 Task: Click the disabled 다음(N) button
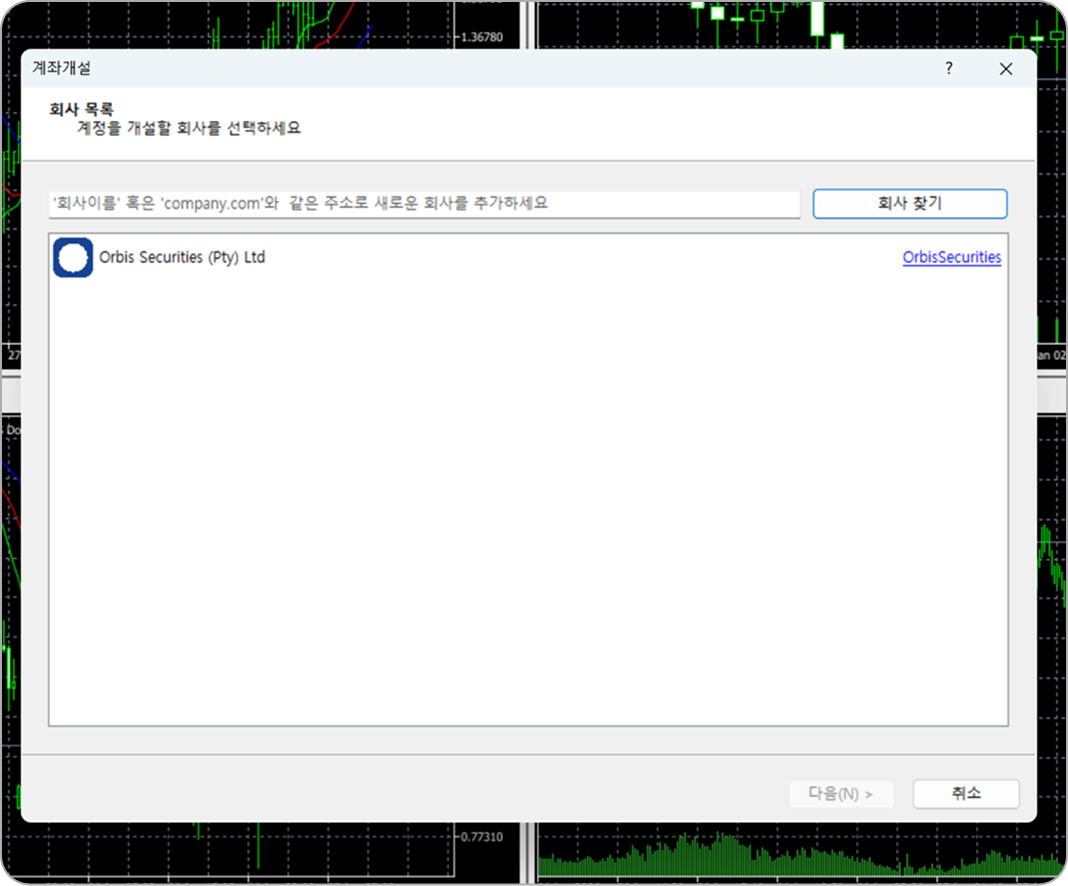coord(841,793)
